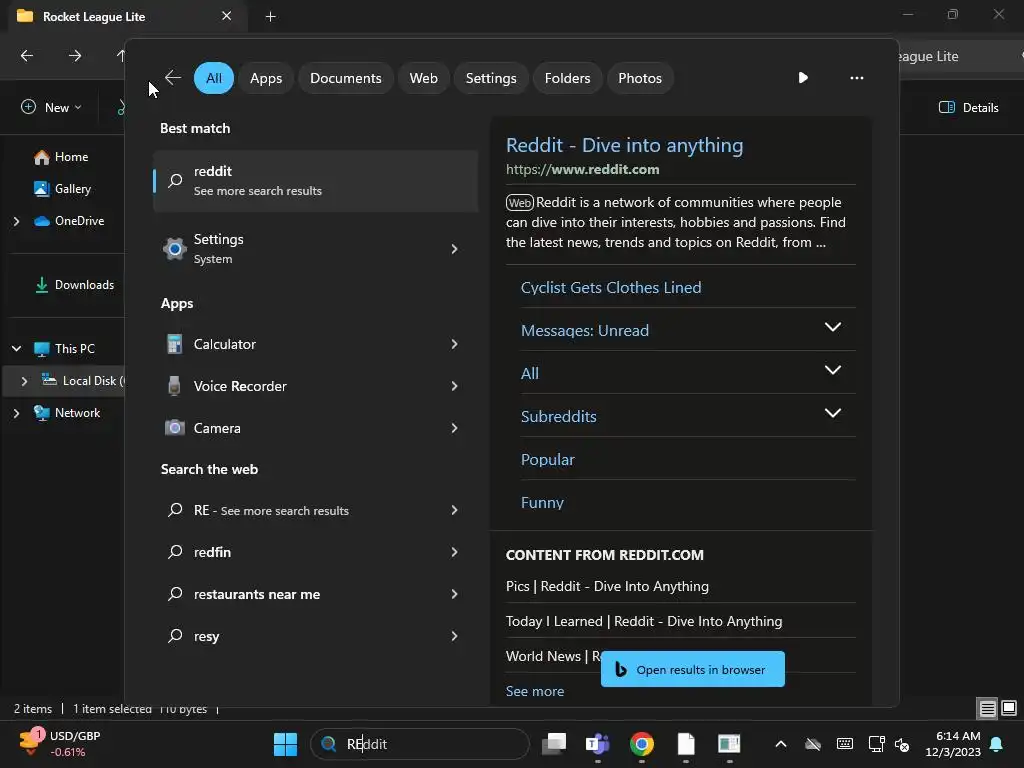This screenshot has height=768, width=1024.
Task: Expand OneDrive in the Explorer tree
Action: tap(16, 221)
